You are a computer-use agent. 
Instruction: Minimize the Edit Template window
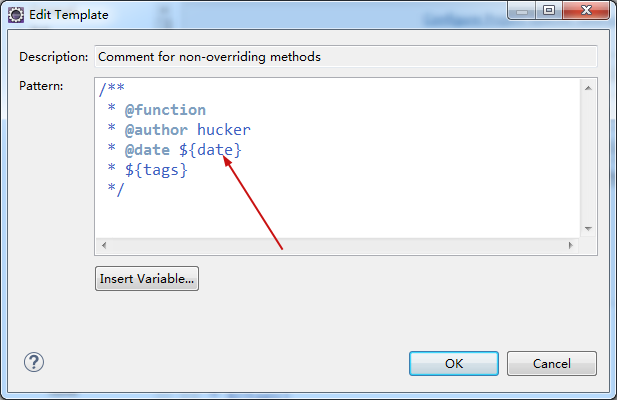click(x=520, y=11)
